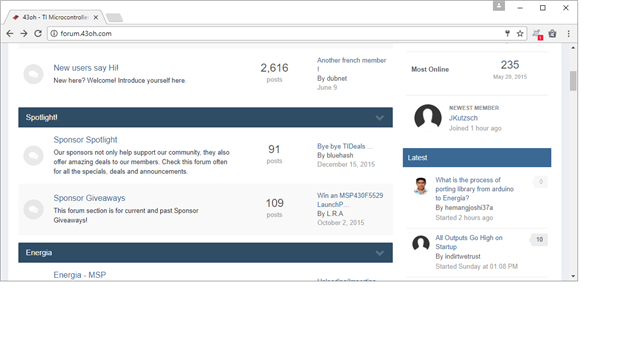Collapse the Spotlight! category with its chevron
Viewport: 619px width, 362px height.
(x=379, y=118)
